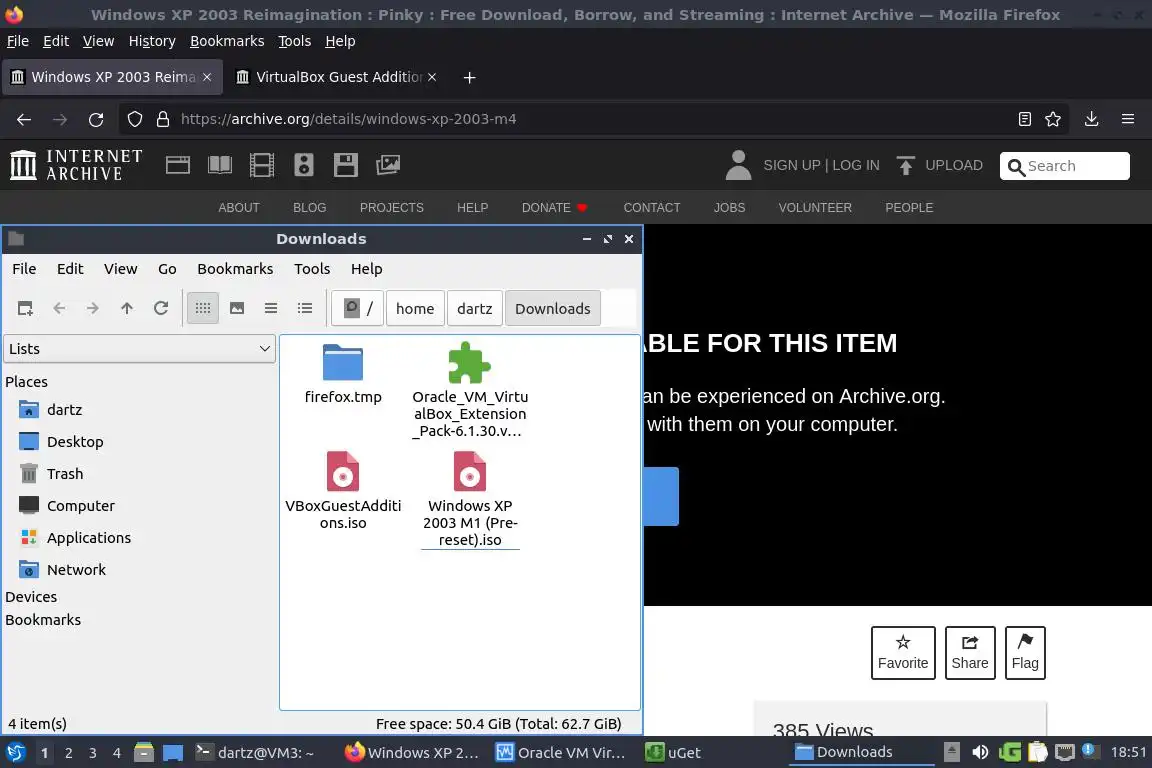Open Firefox hamburger application menu
1152x768 pixels.
pos(1128,119)
